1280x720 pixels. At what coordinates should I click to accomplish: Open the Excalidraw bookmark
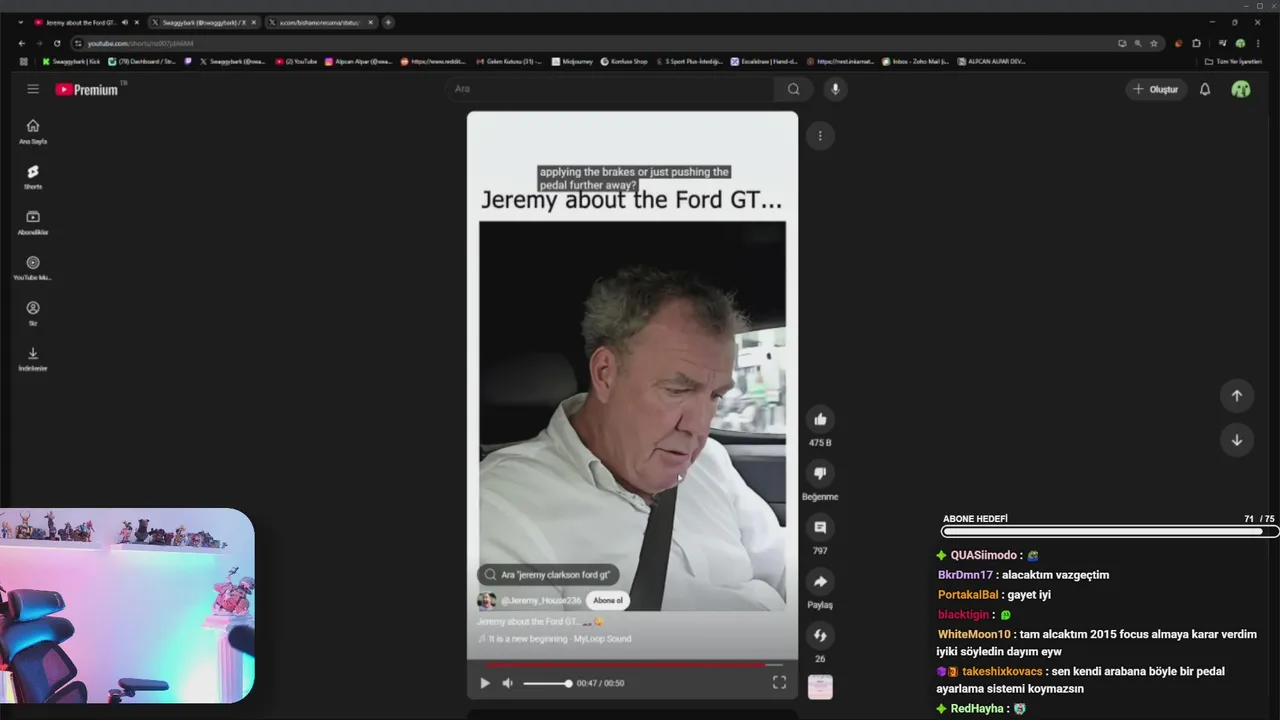pyautogui.click(x=763, y=61)
